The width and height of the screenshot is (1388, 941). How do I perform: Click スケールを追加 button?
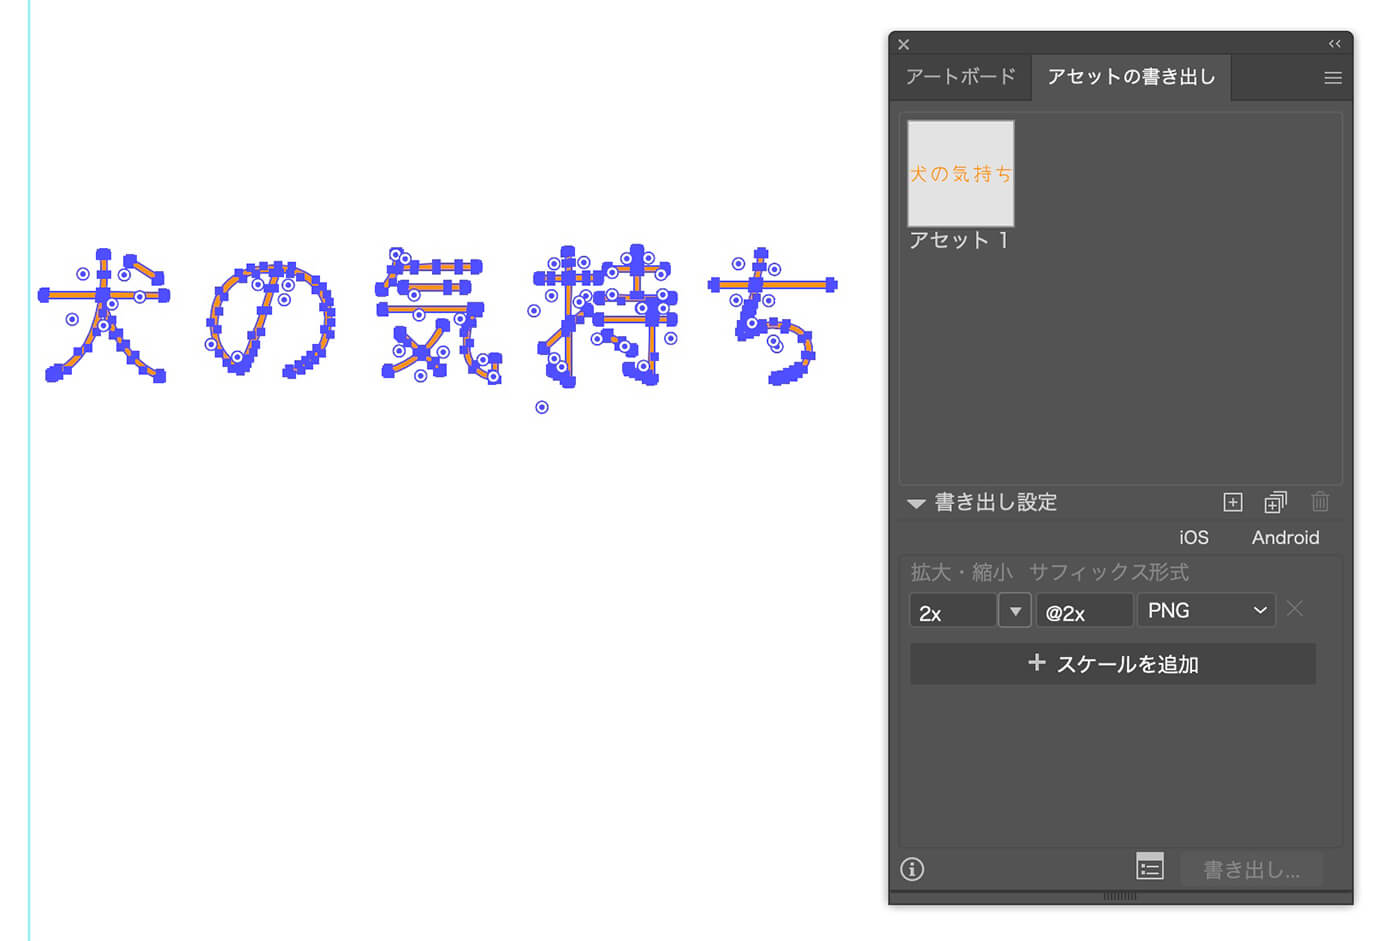tap(1112, 664)
